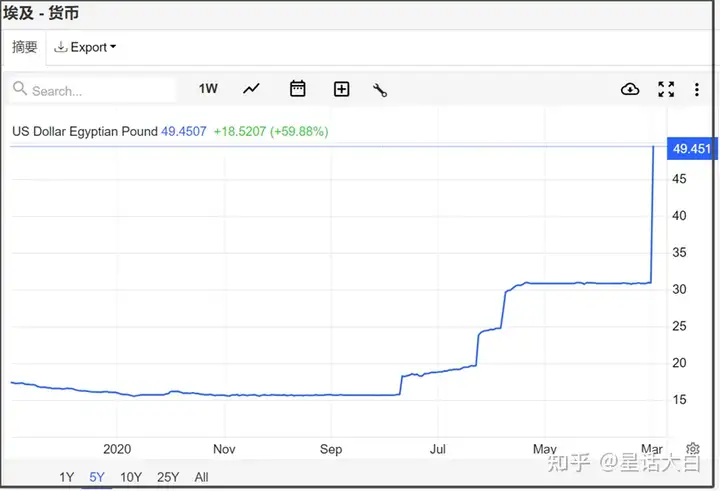720x491 pixels.
Task: Select the 5Y time range
Action: coord(97,477)
